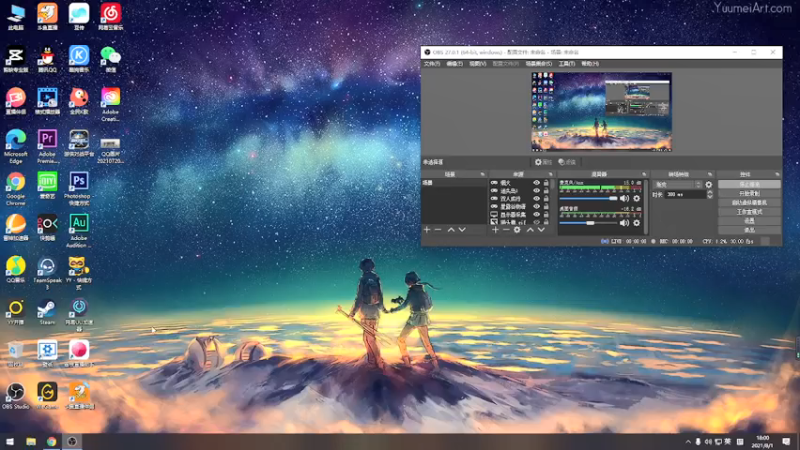The width and height of the screenshot is (800, 450).
Task: Click the transition duration 300 ms field
Action: 685,194
